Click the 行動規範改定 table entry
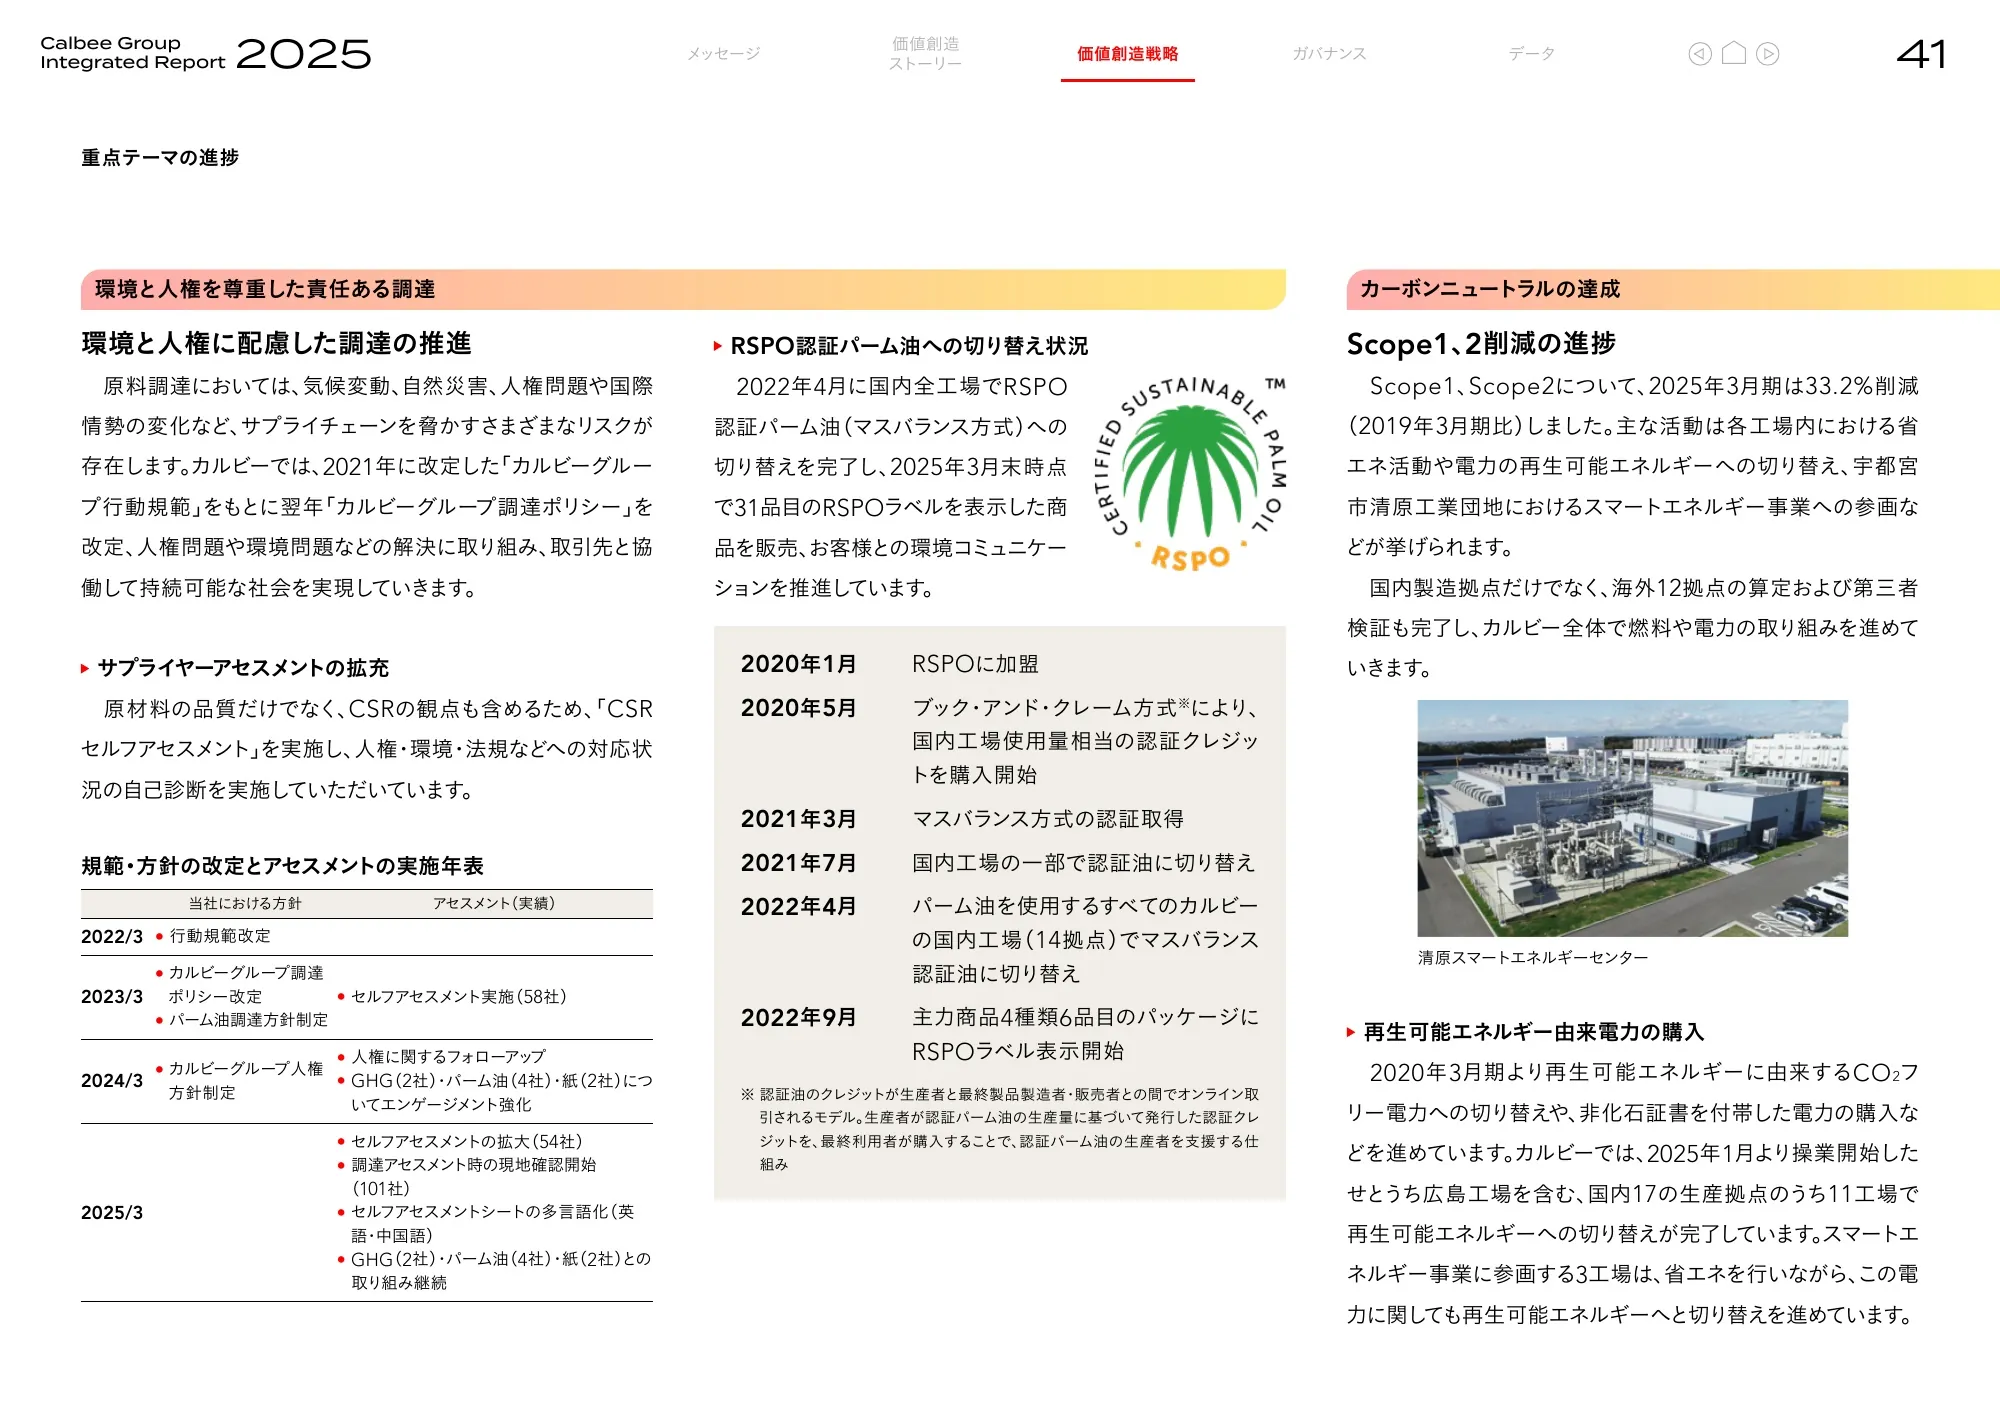This screenshot has height=1415, width=2000. (220, 936)
